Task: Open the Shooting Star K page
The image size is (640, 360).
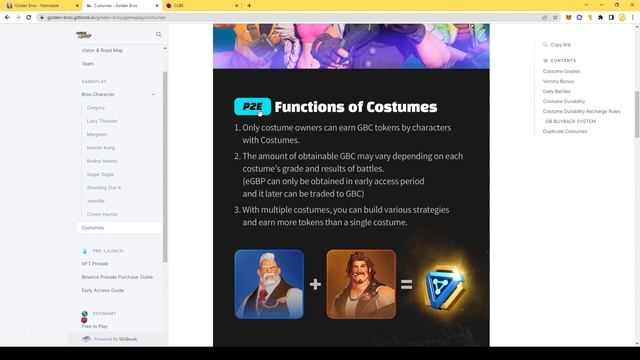Action: tap(104, 188)
